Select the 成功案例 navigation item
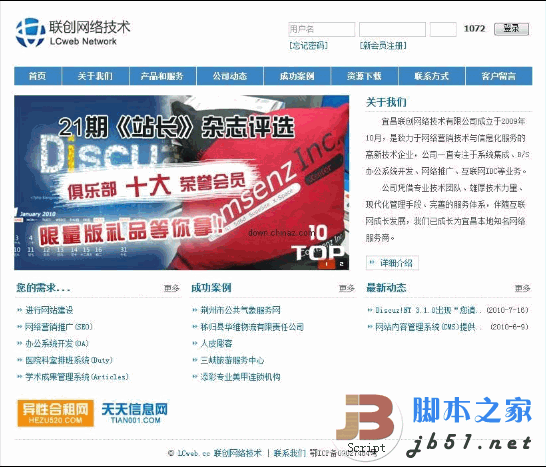The image size is (546, 467). pos(297,76)
